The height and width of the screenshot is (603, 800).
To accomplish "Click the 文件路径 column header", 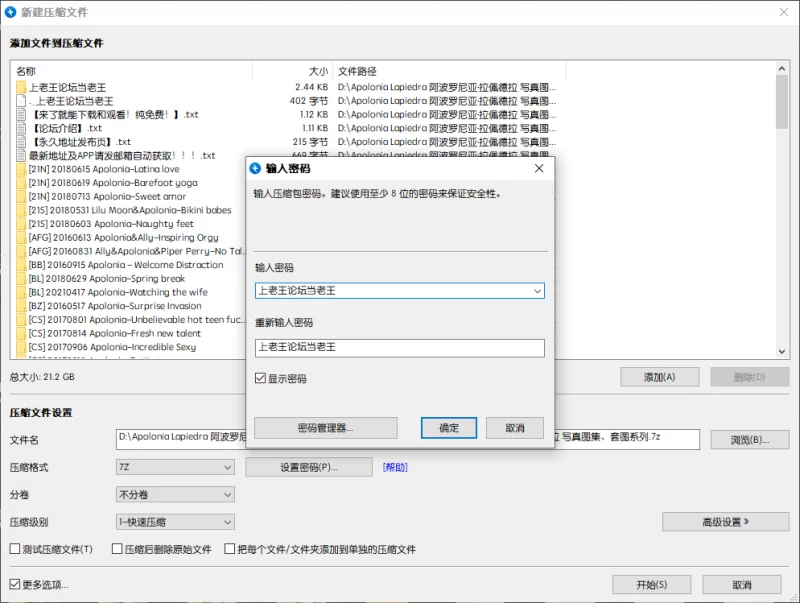I will (450, 71).
